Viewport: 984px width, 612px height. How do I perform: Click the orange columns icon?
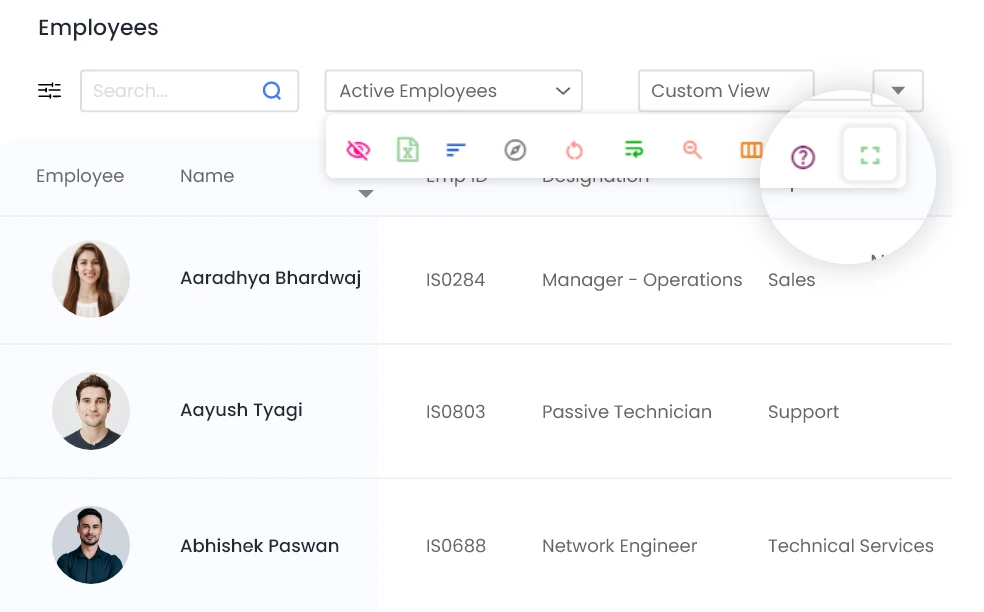(751, 150)
